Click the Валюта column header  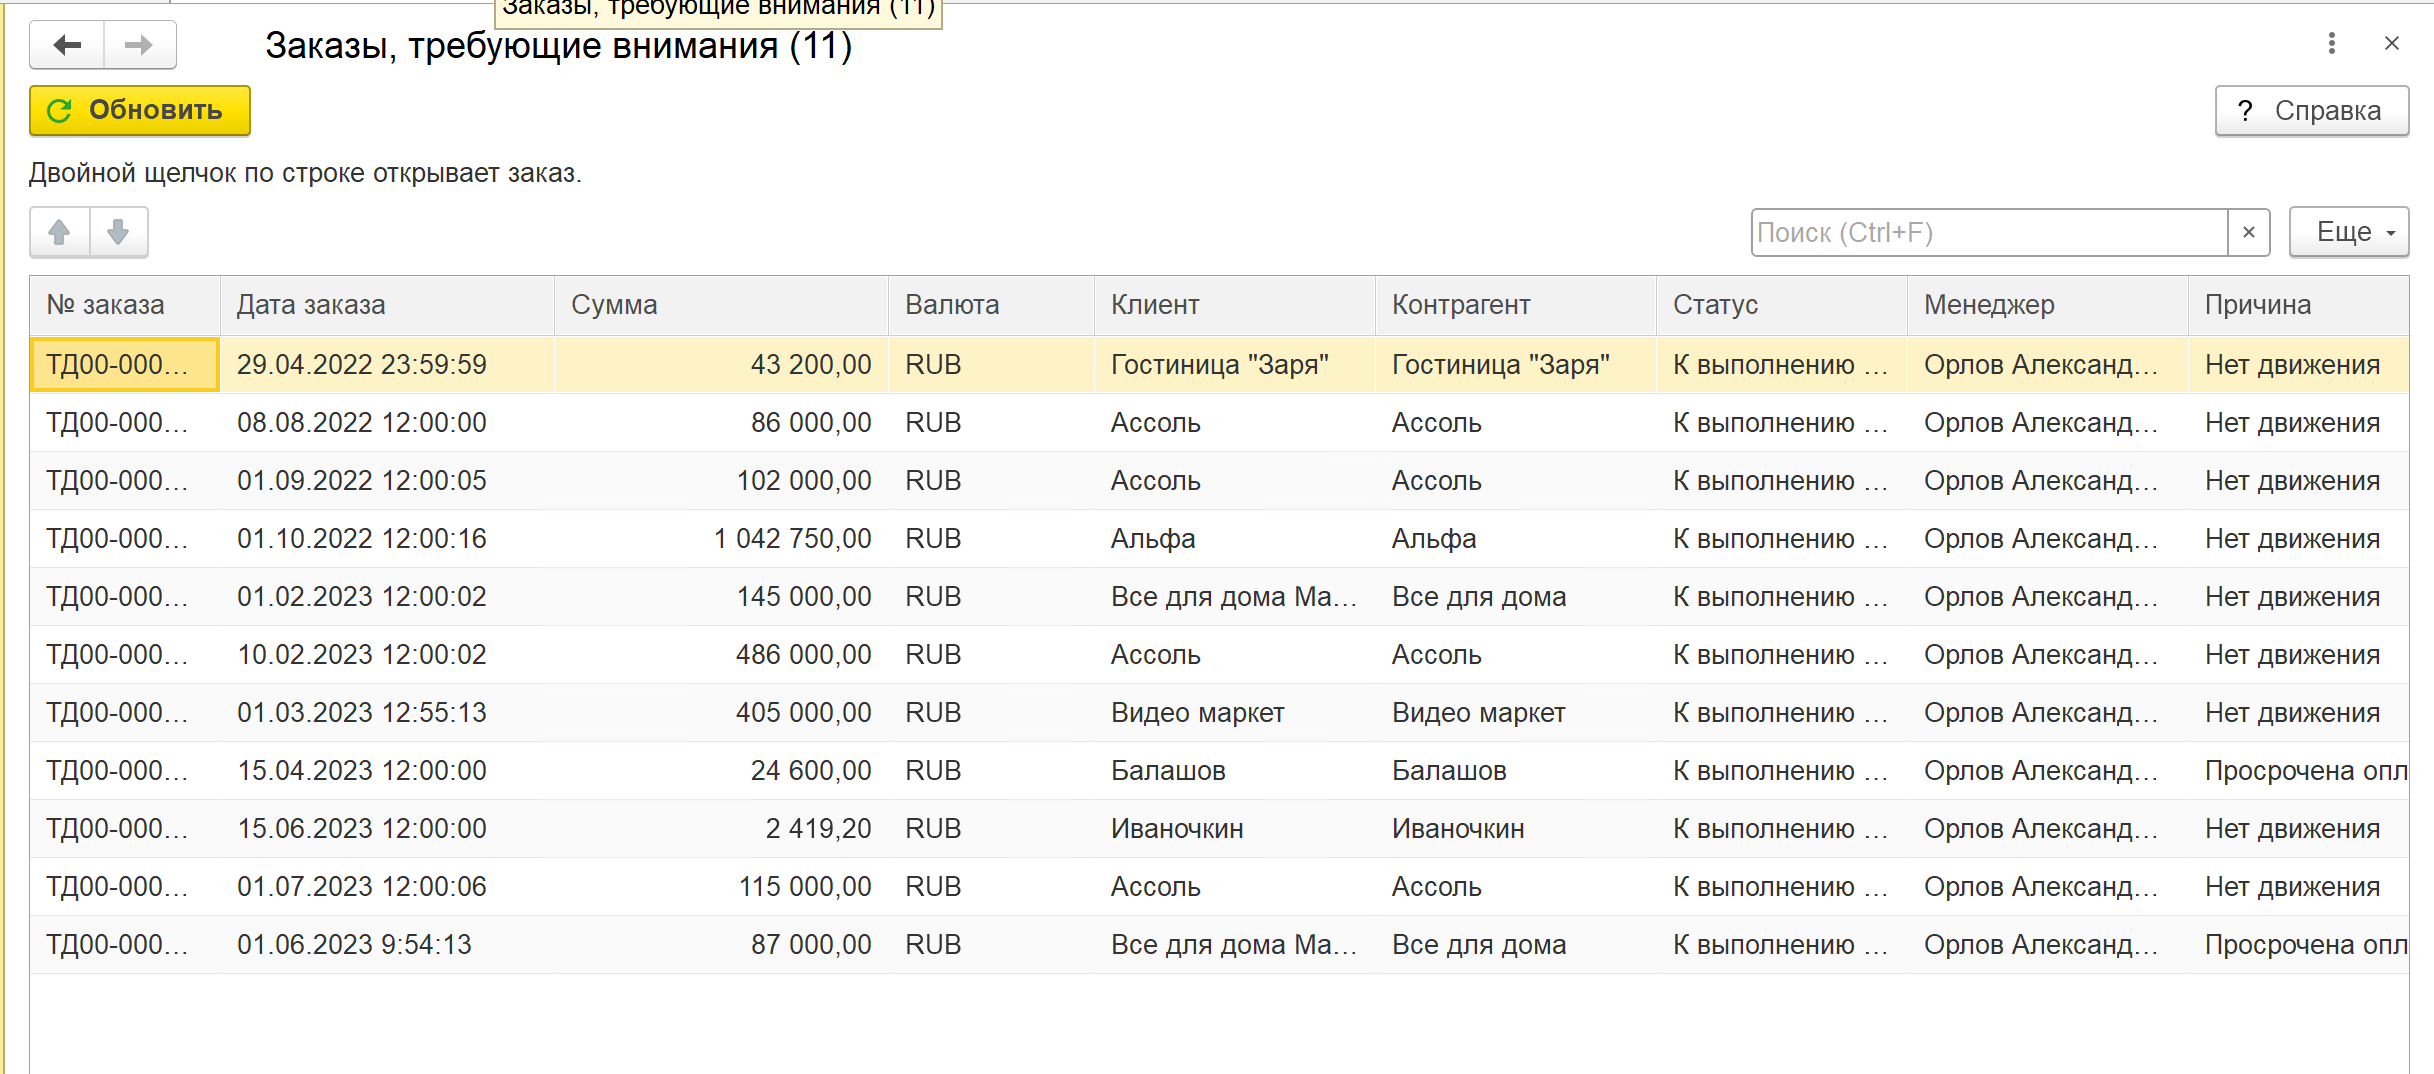tap(991, 305)
